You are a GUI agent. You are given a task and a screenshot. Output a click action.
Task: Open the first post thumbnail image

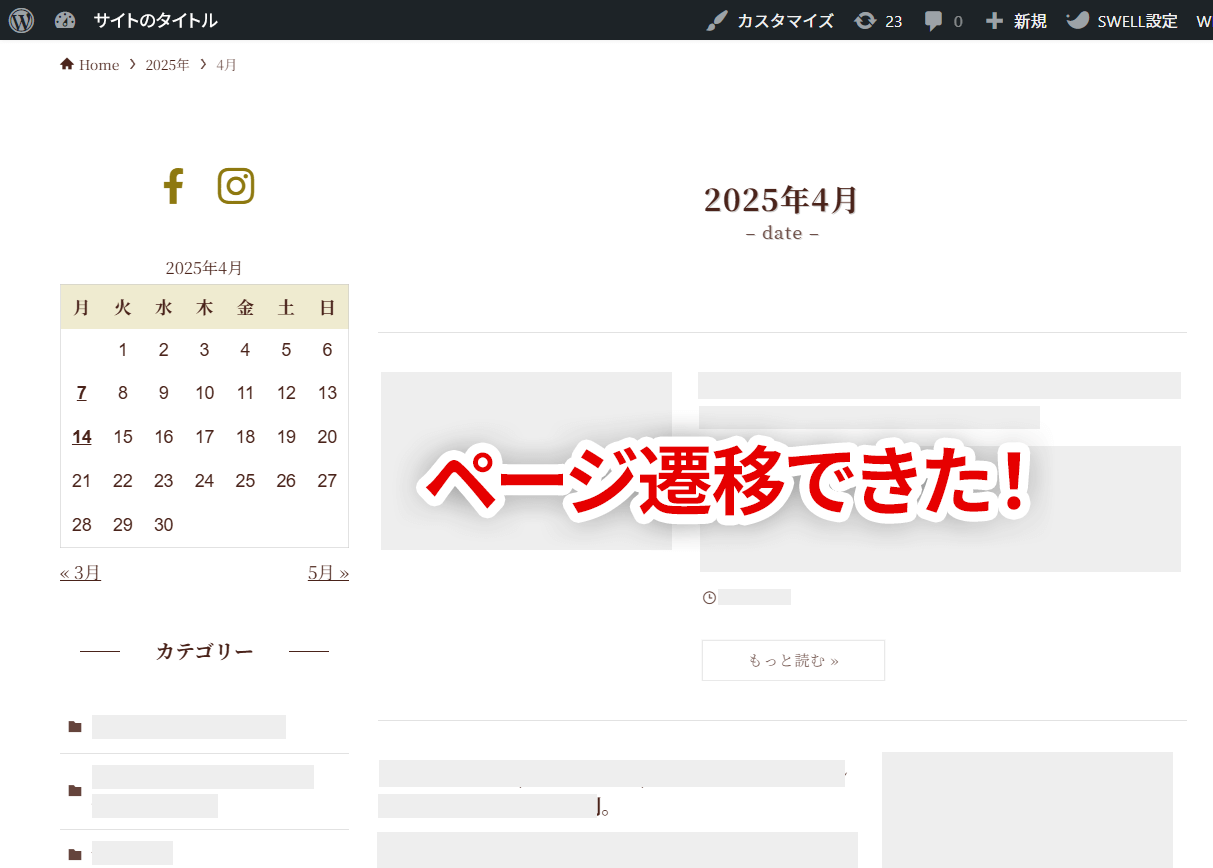coord(526,461)
